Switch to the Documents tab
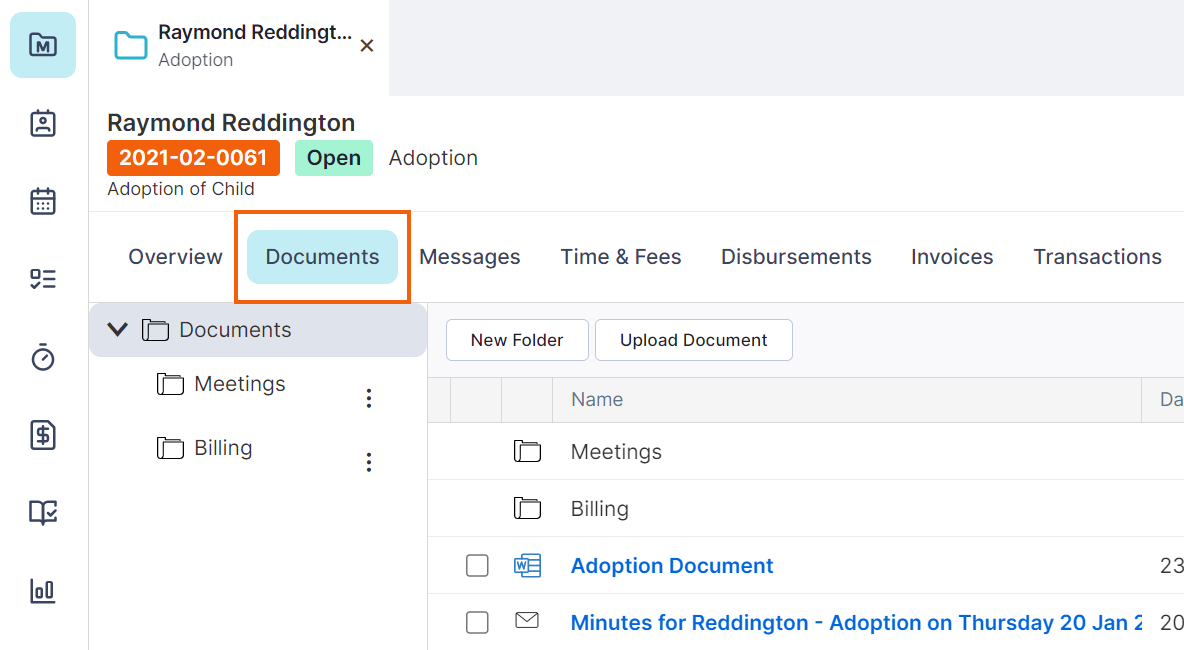Image resolution: width=1184 pixels, height=650 pixels. pos(322,257)
